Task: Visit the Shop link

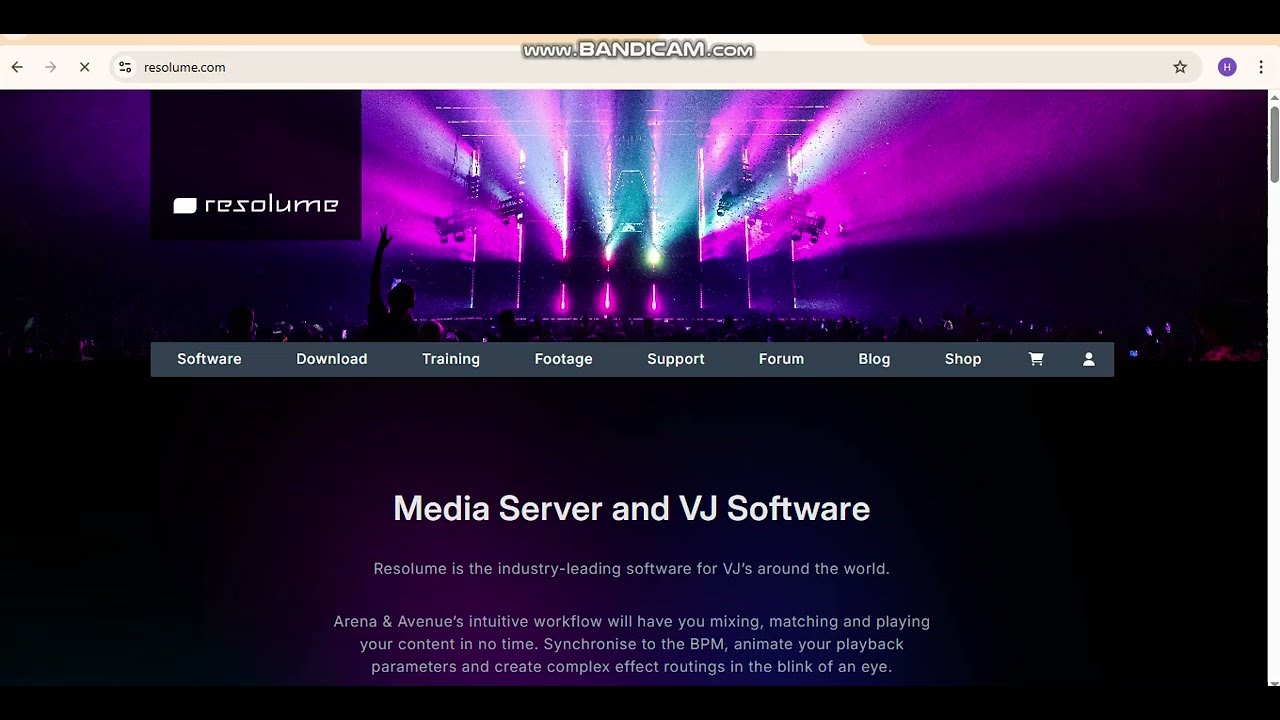Action: pyautogui.click(x=963, y=359)
